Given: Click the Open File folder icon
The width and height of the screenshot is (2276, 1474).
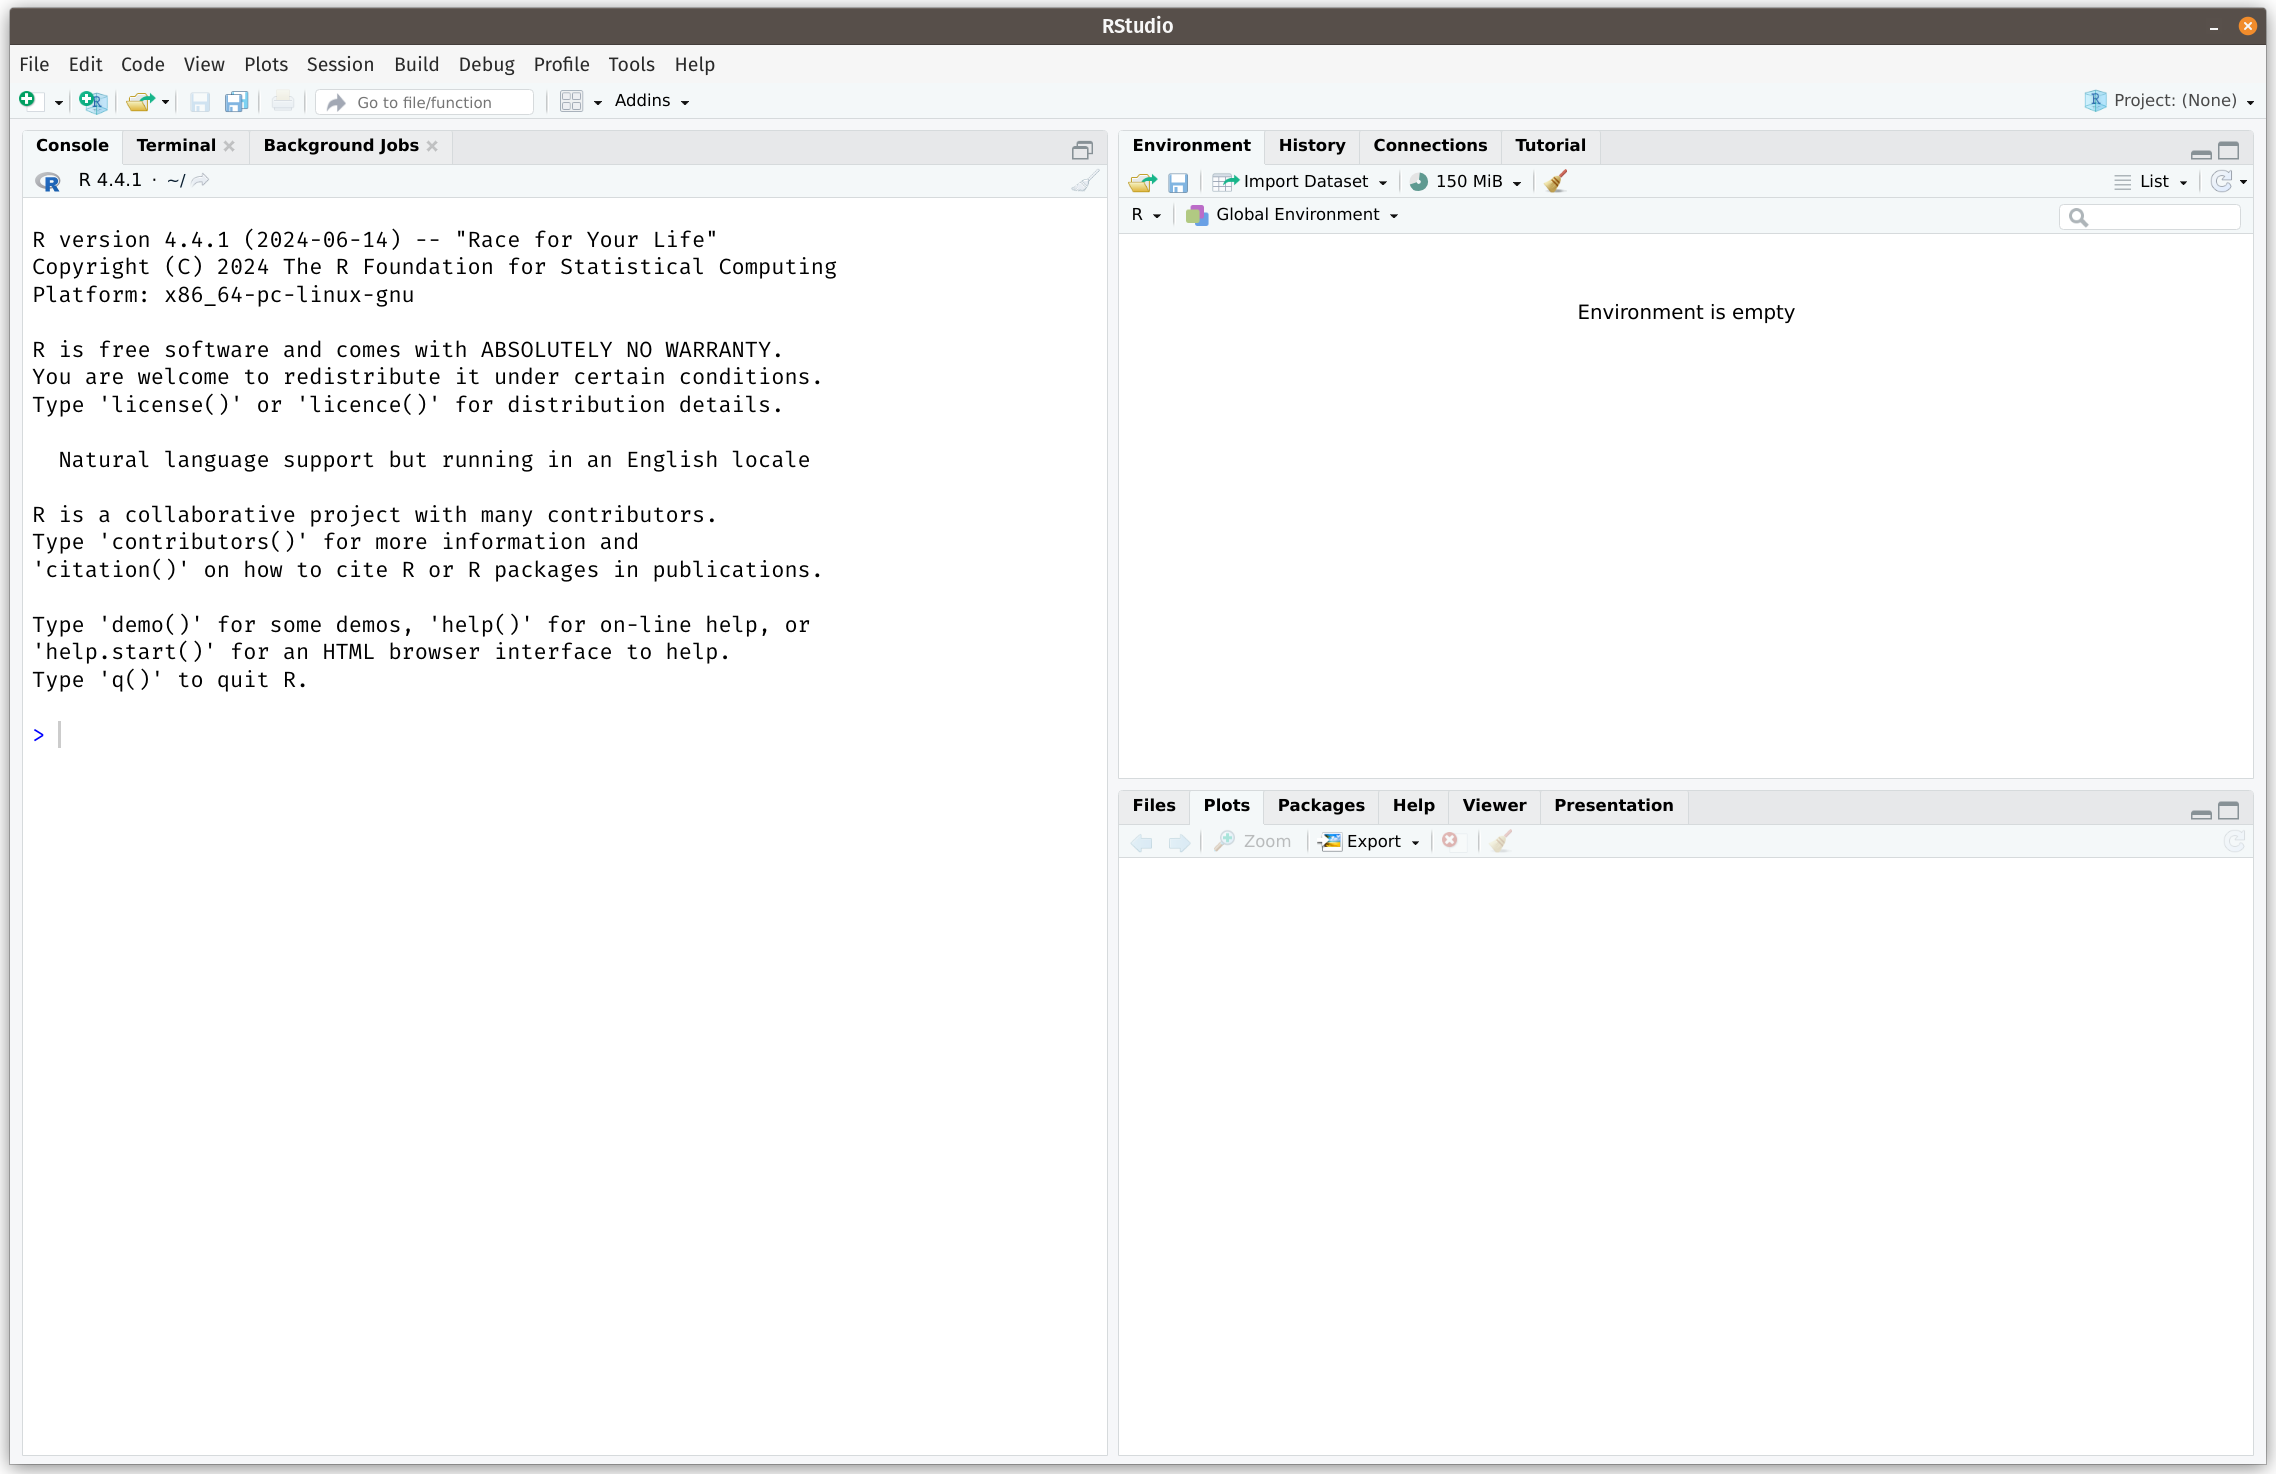Looking at the screenshot, I should point(140,101).
